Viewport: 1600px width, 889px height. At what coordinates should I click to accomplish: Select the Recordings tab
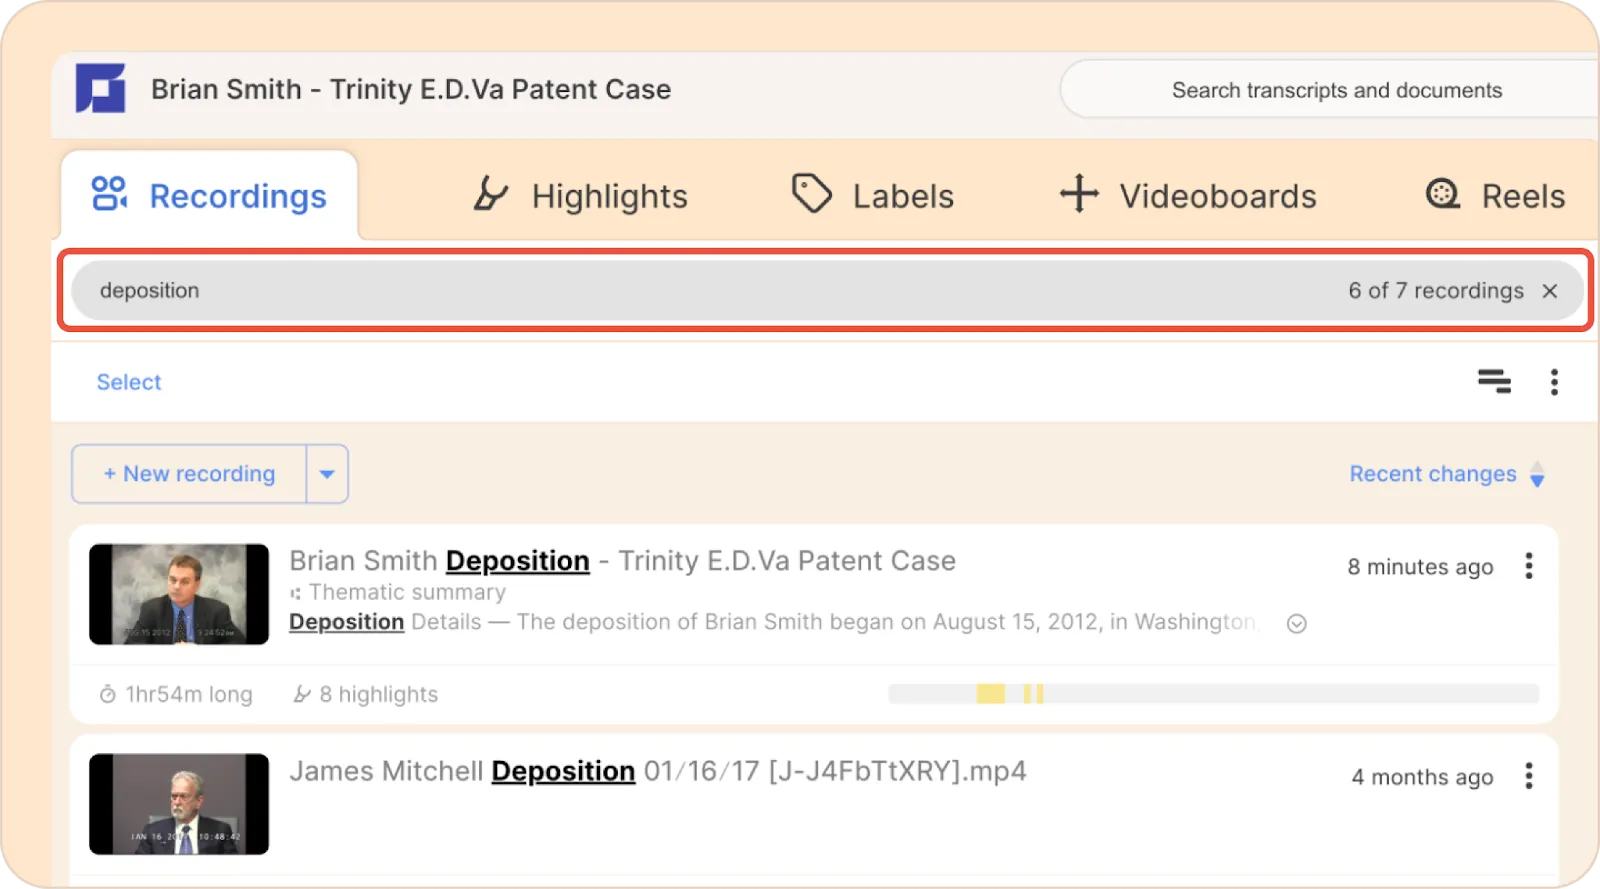[209, 196]
